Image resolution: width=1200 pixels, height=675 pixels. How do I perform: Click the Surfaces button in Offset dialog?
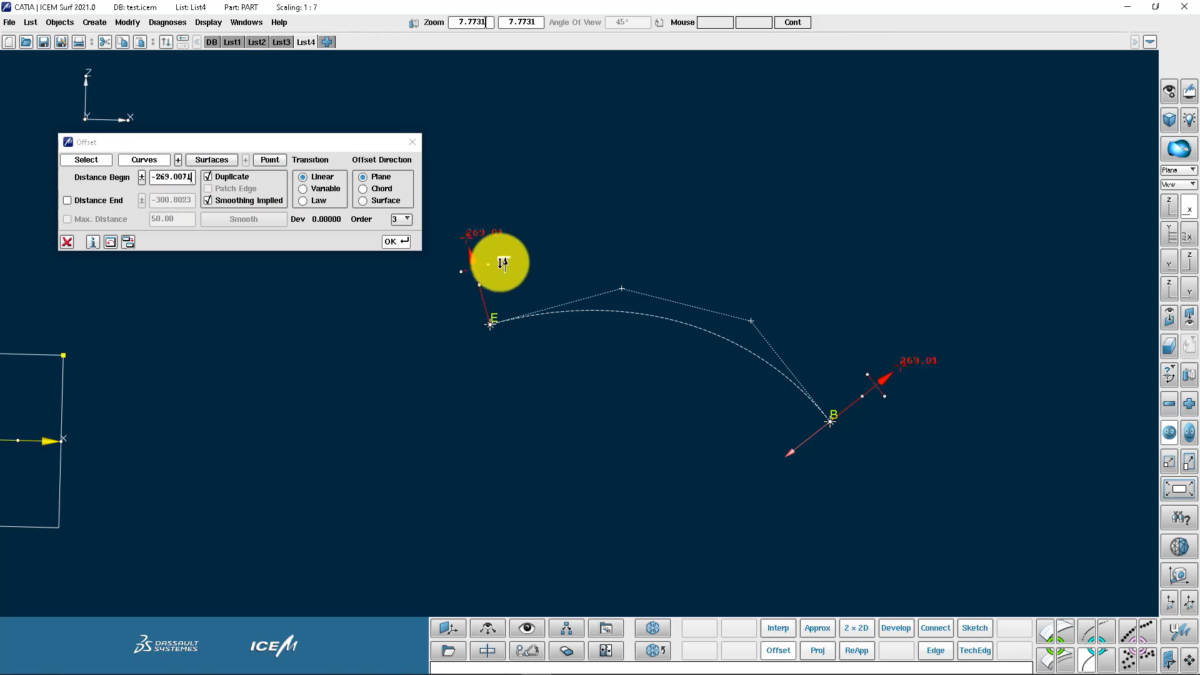pyautogui.click(x=212, y=160)
